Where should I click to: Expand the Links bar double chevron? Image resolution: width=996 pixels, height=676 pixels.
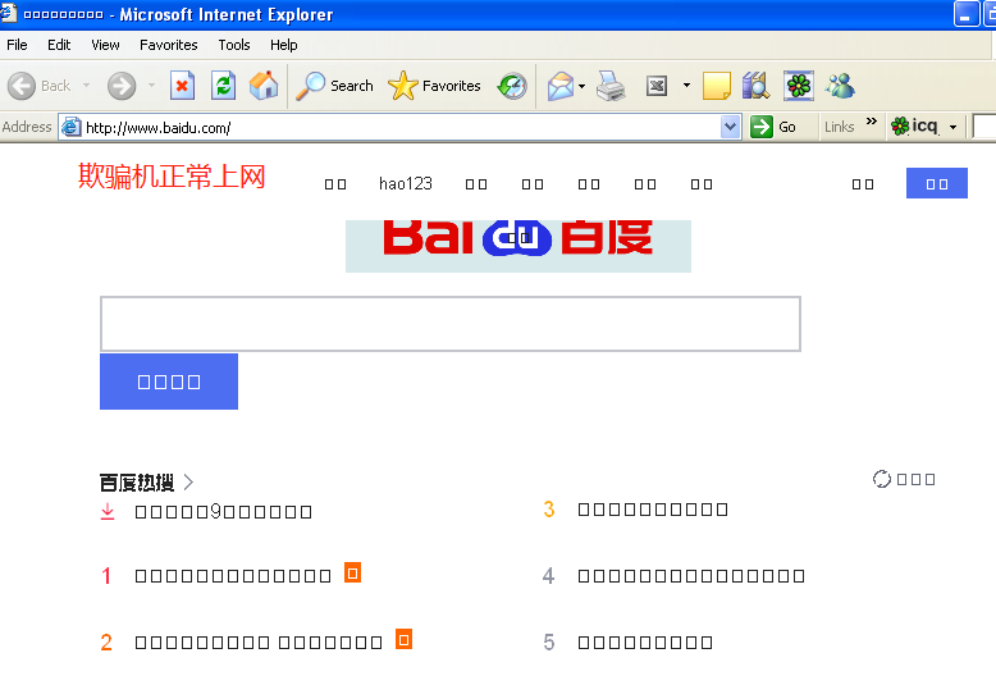coord(872,121)
